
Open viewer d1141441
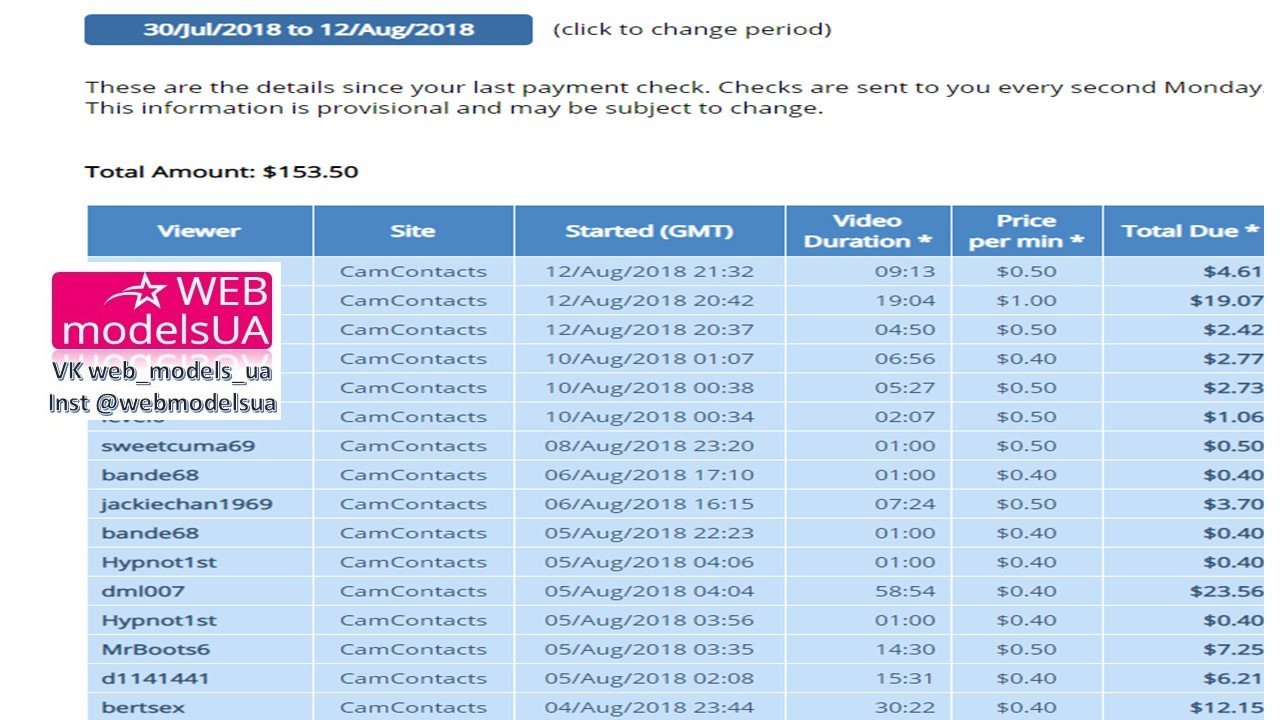pos(155,678)
